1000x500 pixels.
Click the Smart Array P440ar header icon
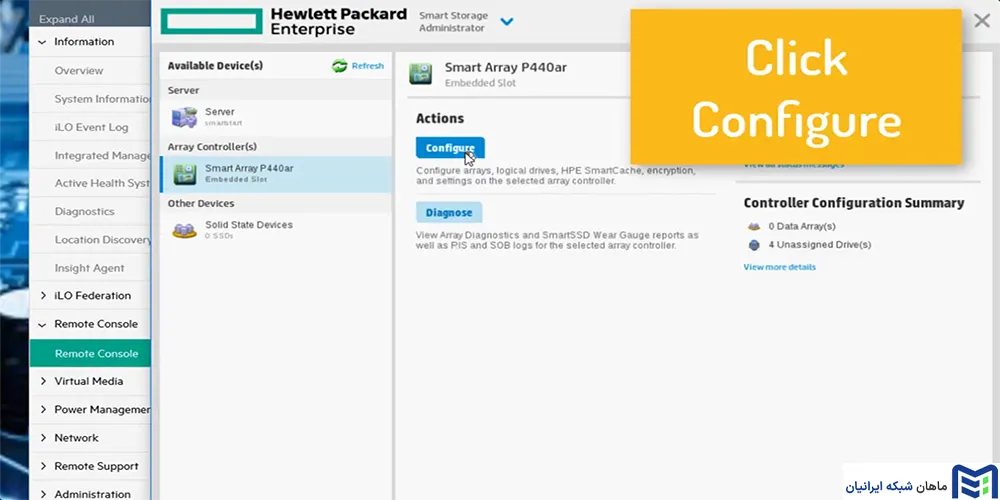(421, 73)
